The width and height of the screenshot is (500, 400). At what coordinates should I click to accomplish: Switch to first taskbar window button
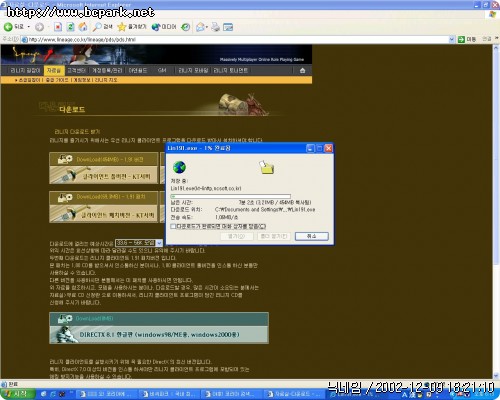point(107,394)
